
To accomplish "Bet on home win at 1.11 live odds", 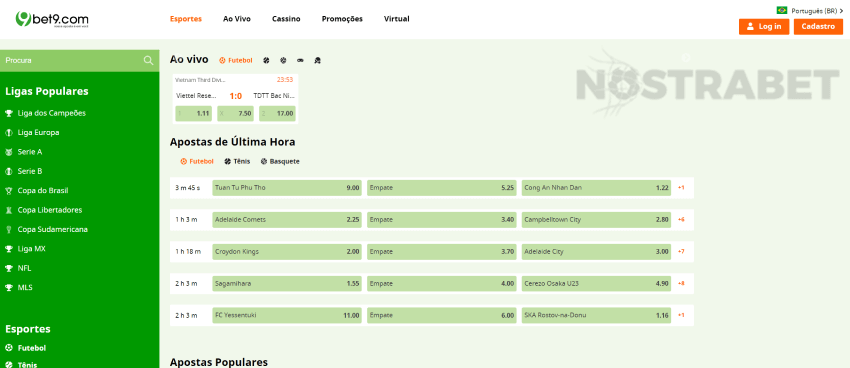I will point(194,114).
